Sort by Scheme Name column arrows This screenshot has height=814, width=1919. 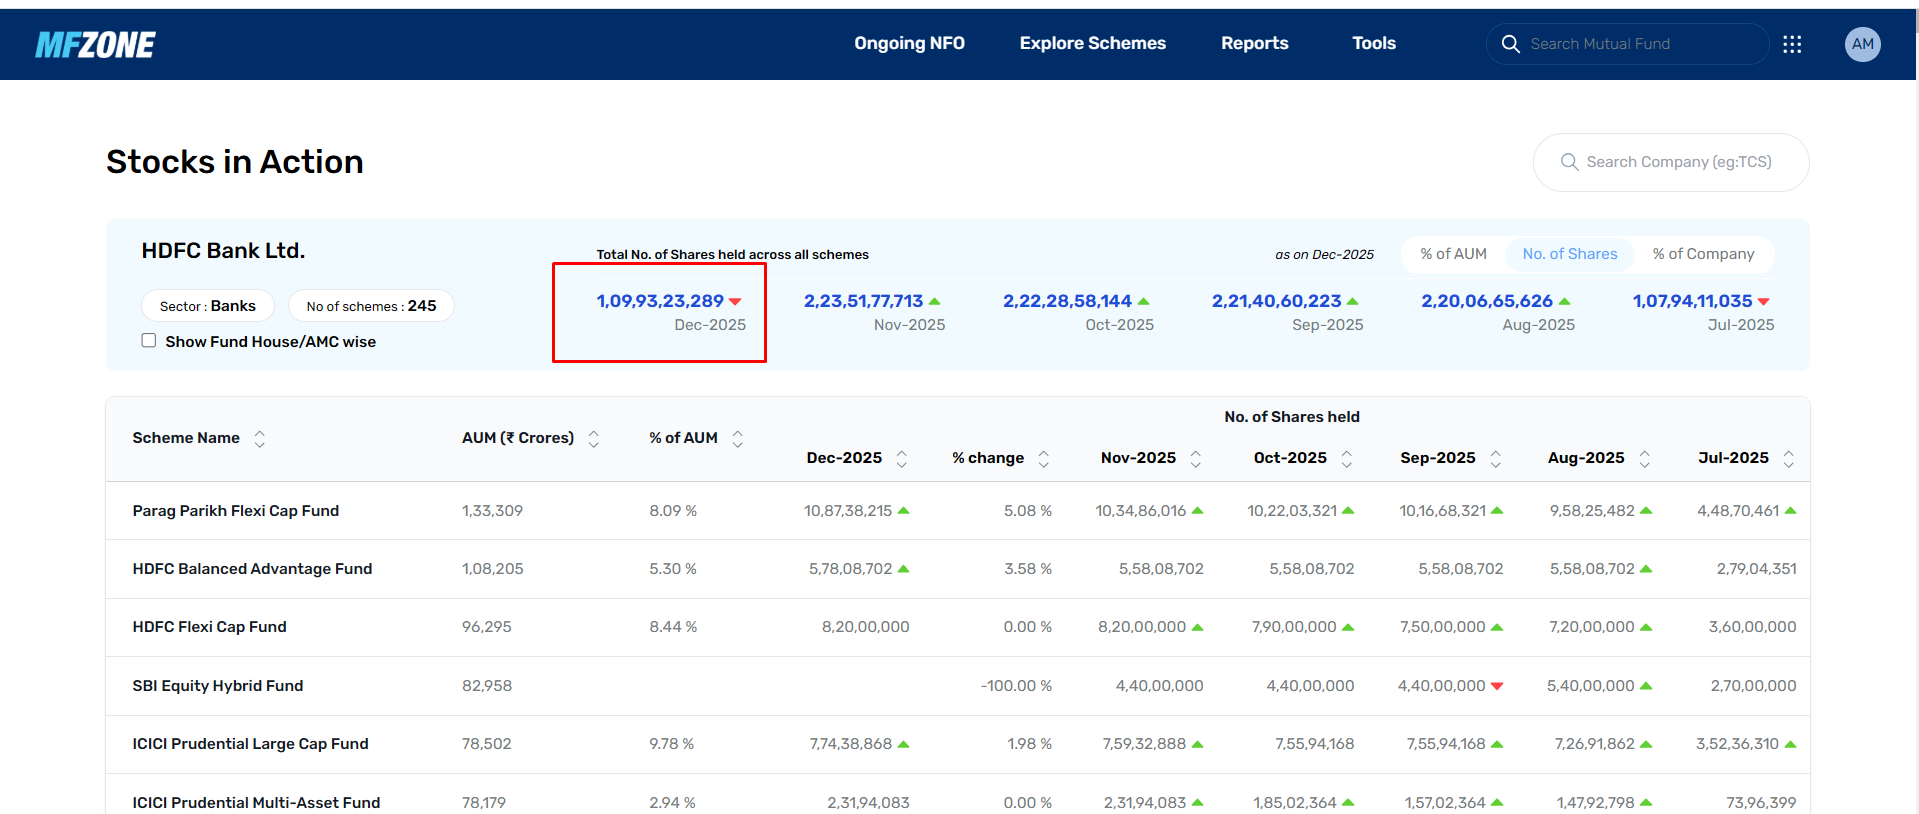point(260,439)
